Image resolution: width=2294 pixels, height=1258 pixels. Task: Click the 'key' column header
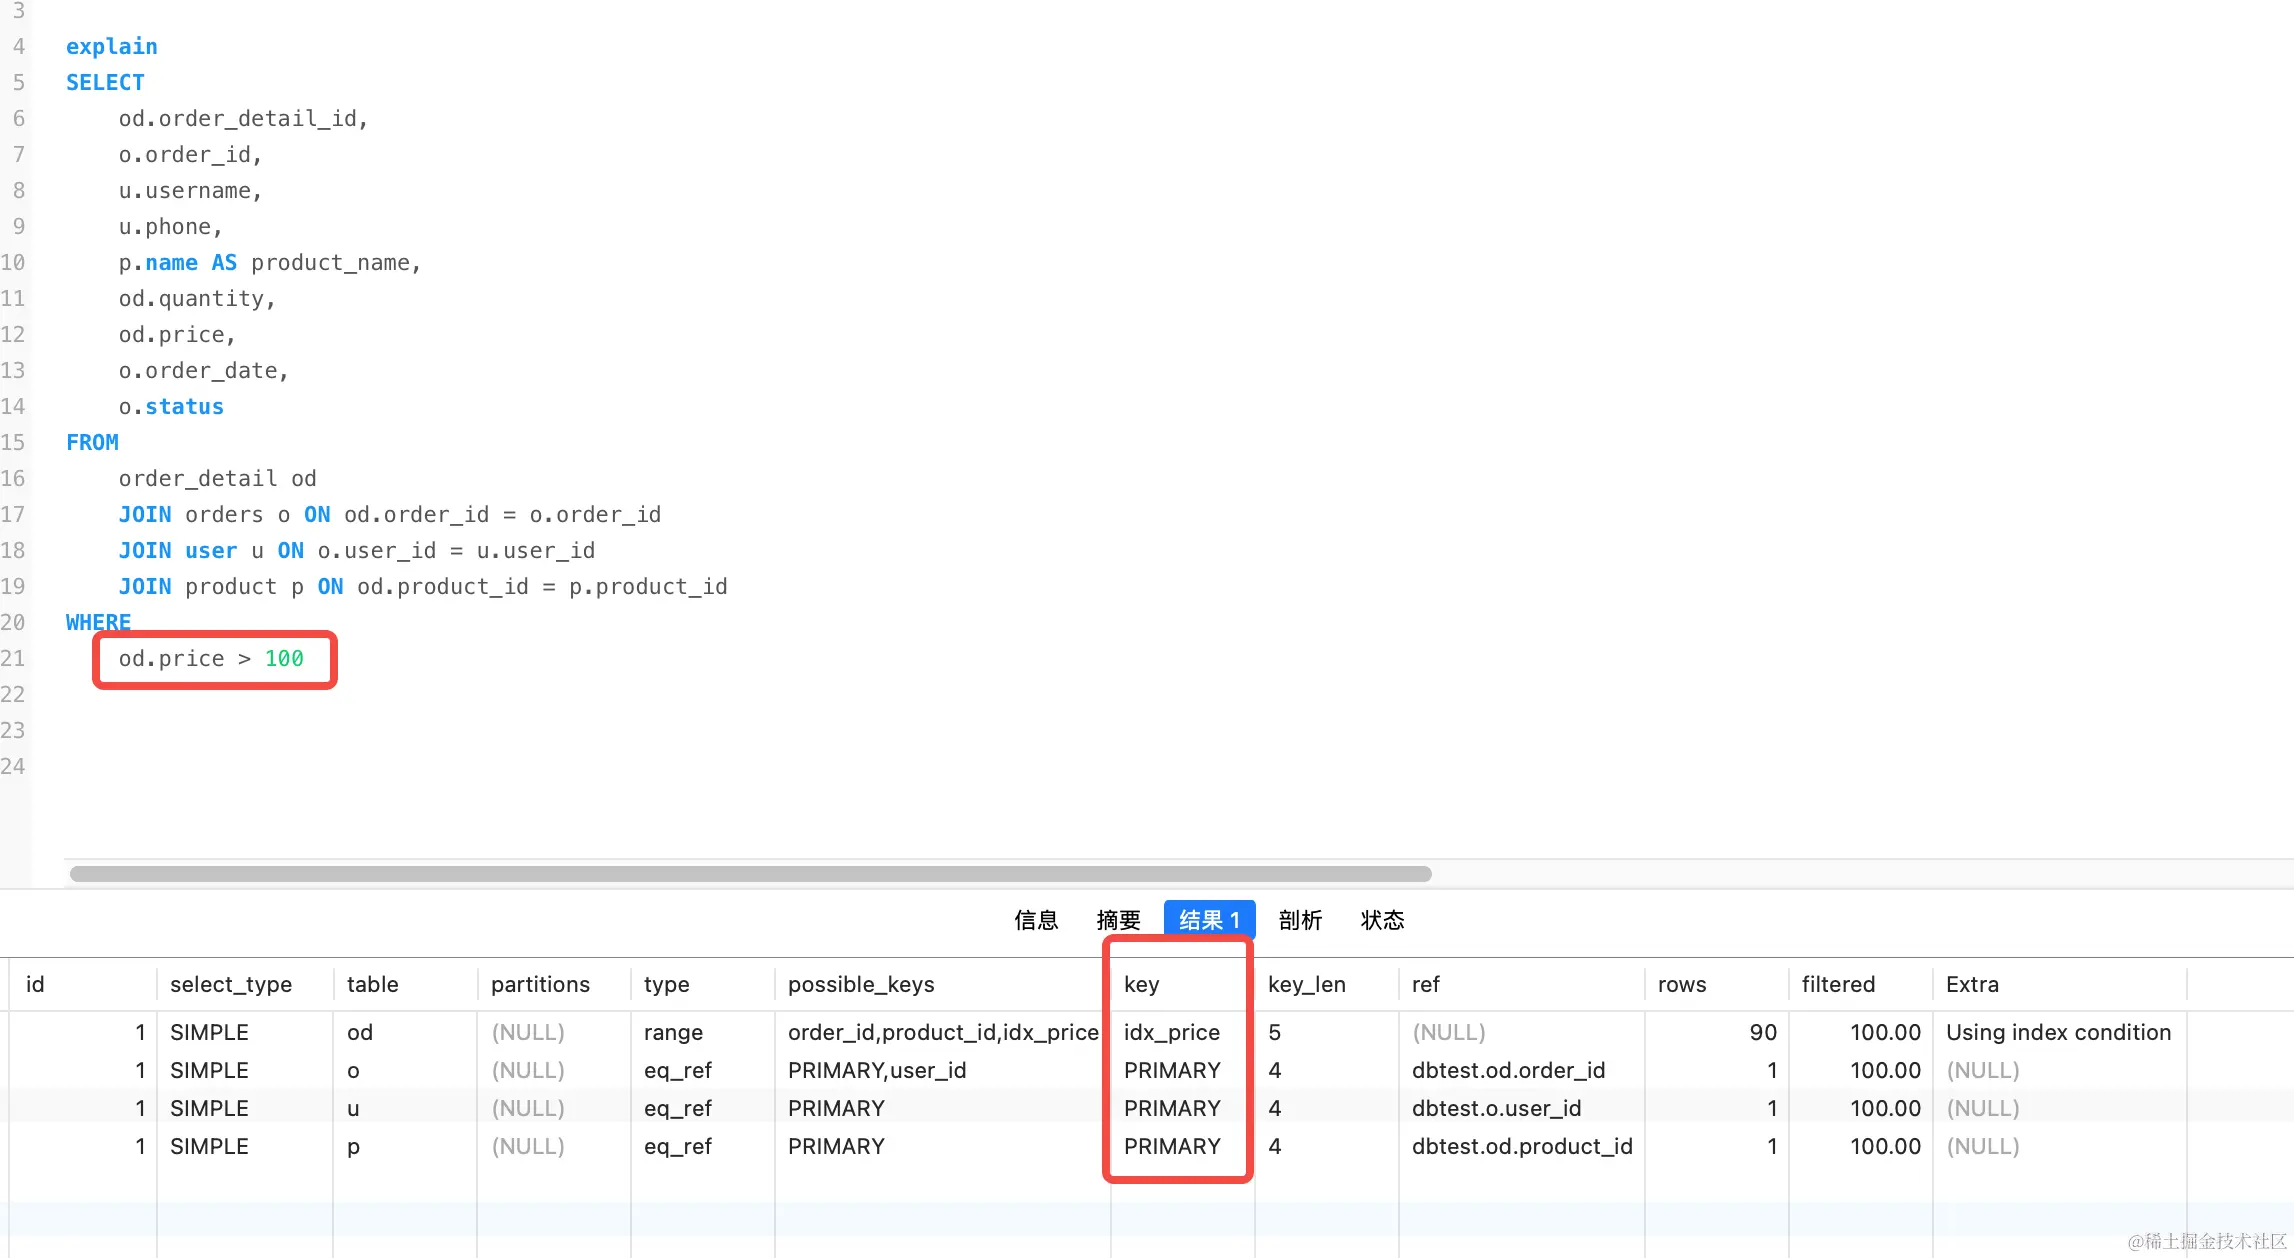tap(1141, 984)
